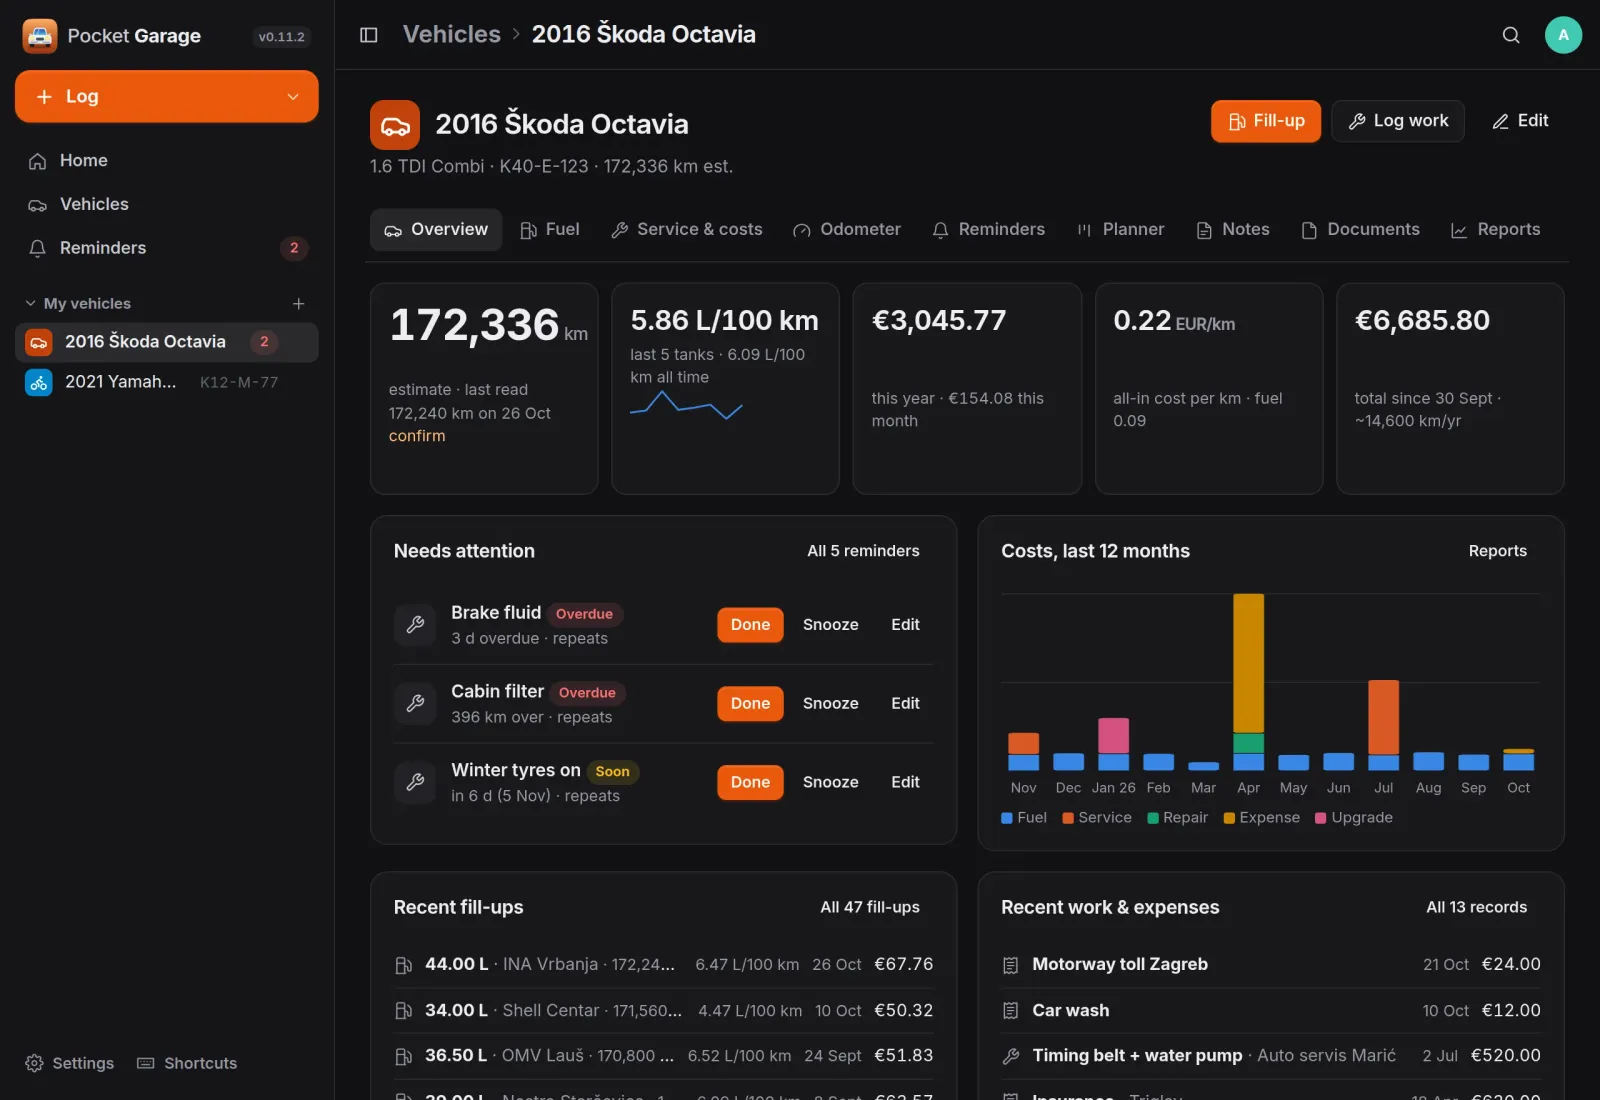Screen dimensions: 1600x1100
Task: Click the yellow Expense bar for April
Action: click(1248, 663)
